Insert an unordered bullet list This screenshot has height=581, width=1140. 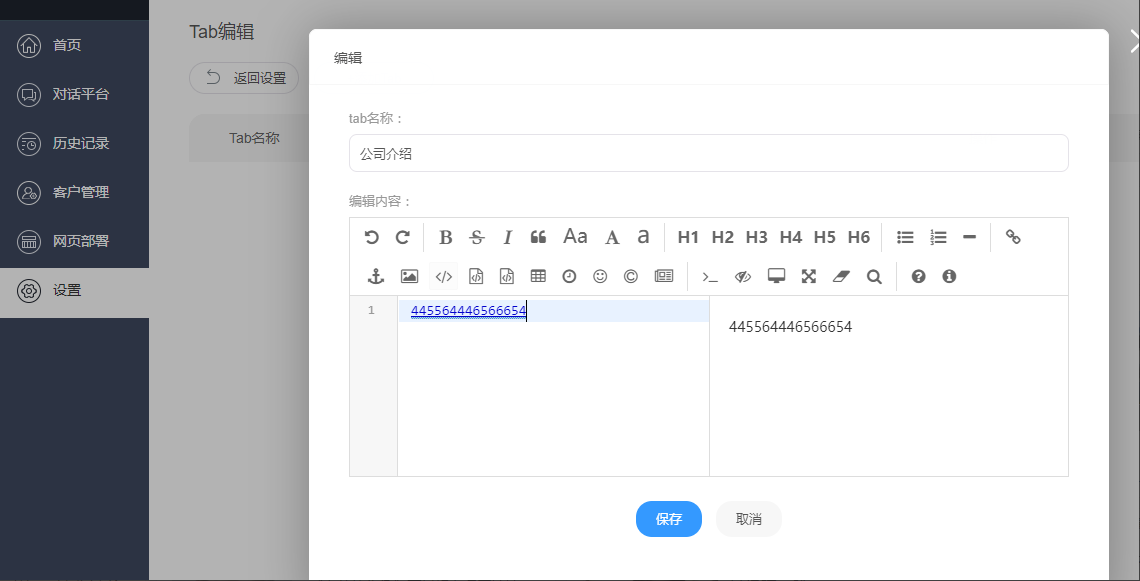pyautogui.click(x=905, y=237)
